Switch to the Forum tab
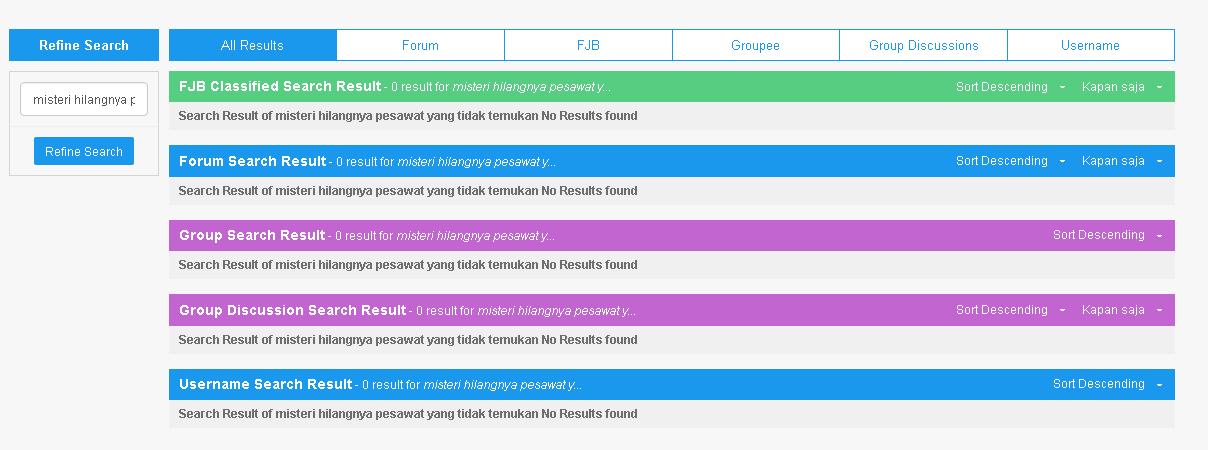Image resolution: width=1208 pixels, height=450 pixels. click(421, 45)
